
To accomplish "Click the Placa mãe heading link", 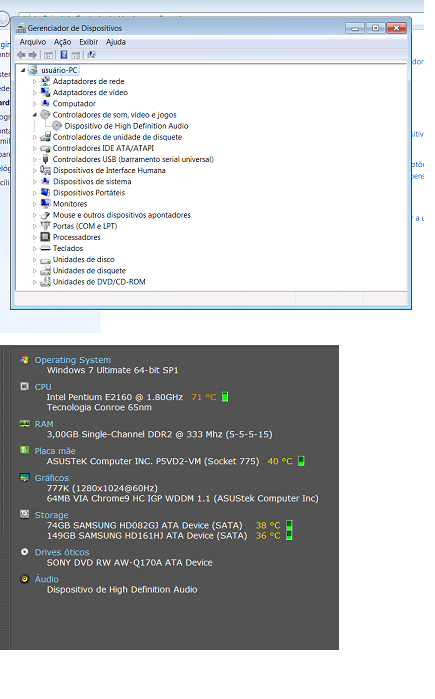I will point(55,451).
